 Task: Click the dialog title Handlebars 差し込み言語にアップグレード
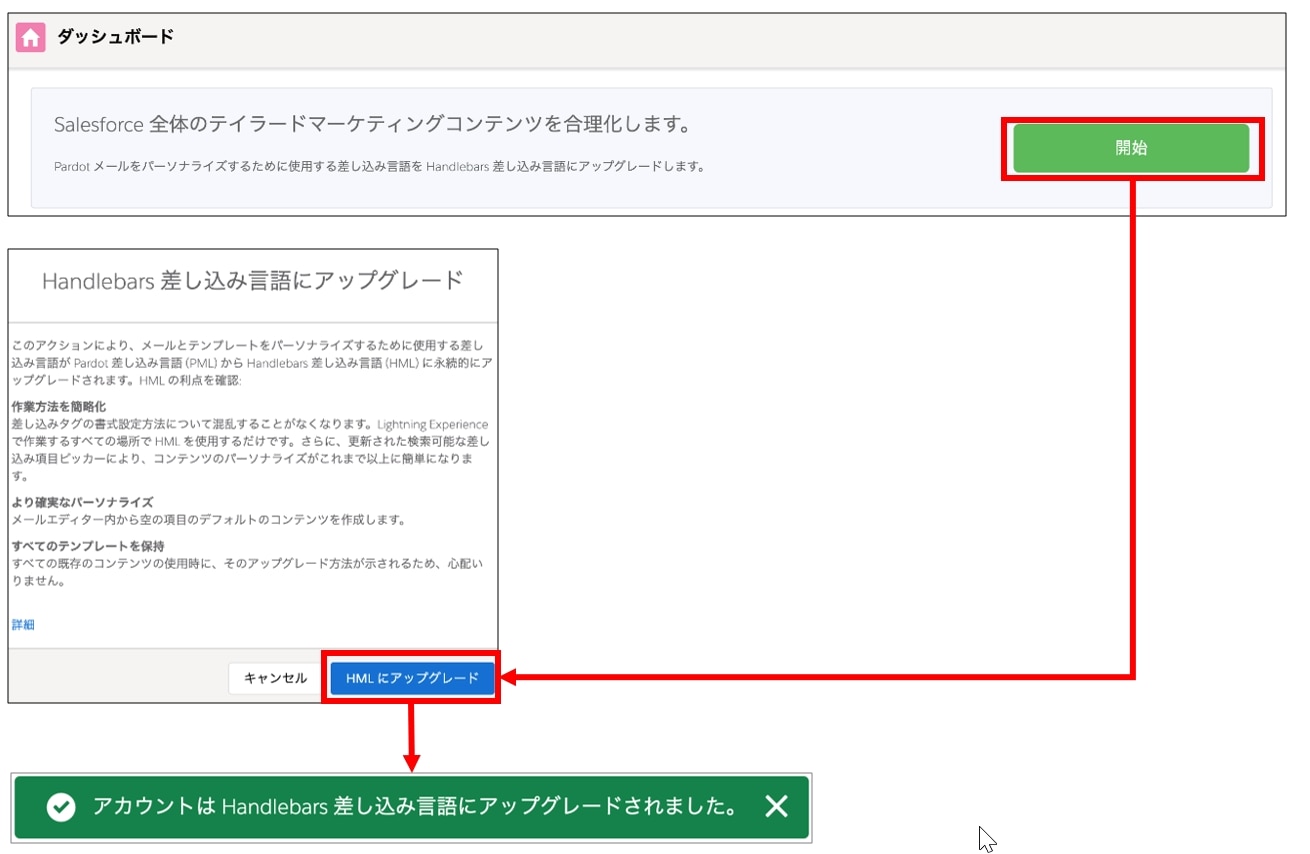coord(253,280)
